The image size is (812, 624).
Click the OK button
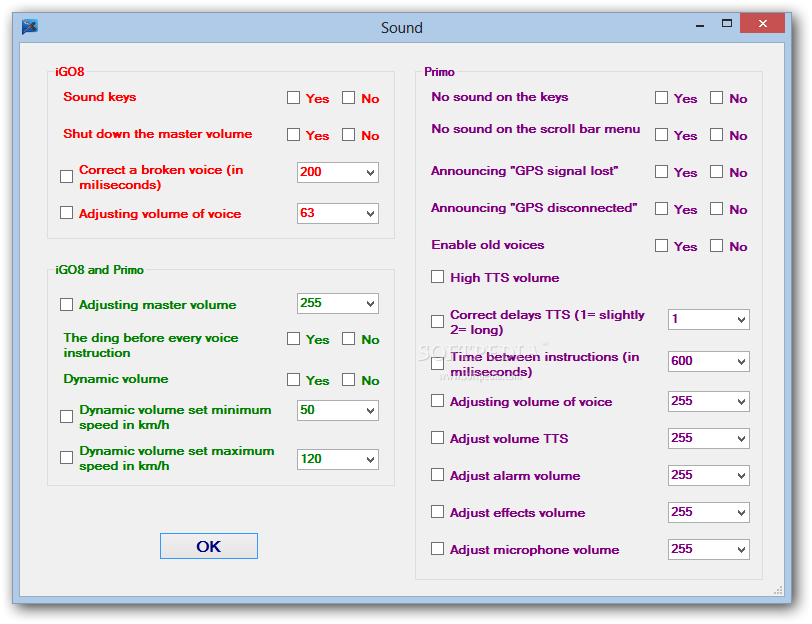point(209,546)
